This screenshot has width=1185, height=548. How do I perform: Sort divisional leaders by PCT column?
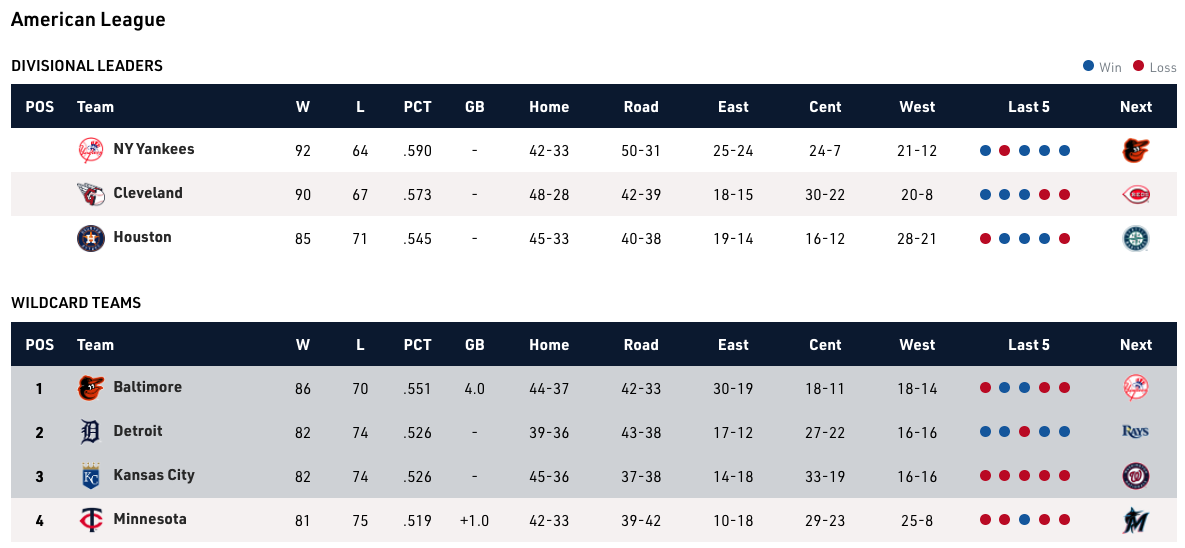[417, 107]
